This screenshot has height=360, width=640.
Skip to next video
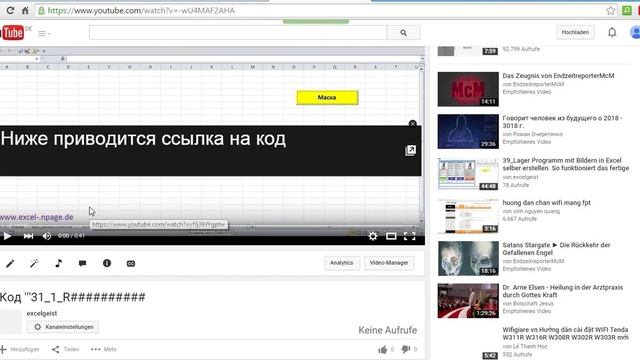pos(28,236)
